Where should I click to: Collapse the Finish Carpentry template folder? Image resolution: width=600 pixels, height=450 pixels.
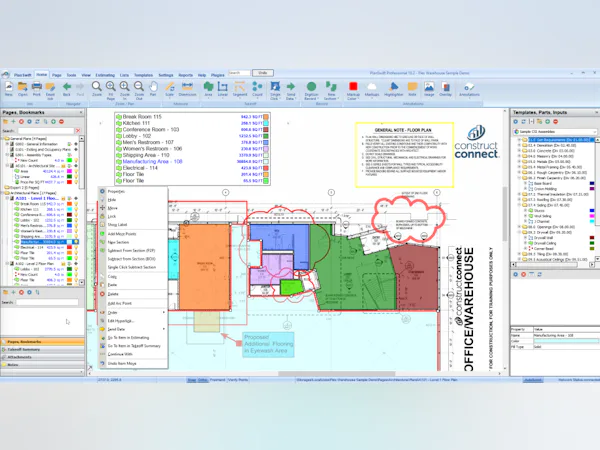(519, 178)
